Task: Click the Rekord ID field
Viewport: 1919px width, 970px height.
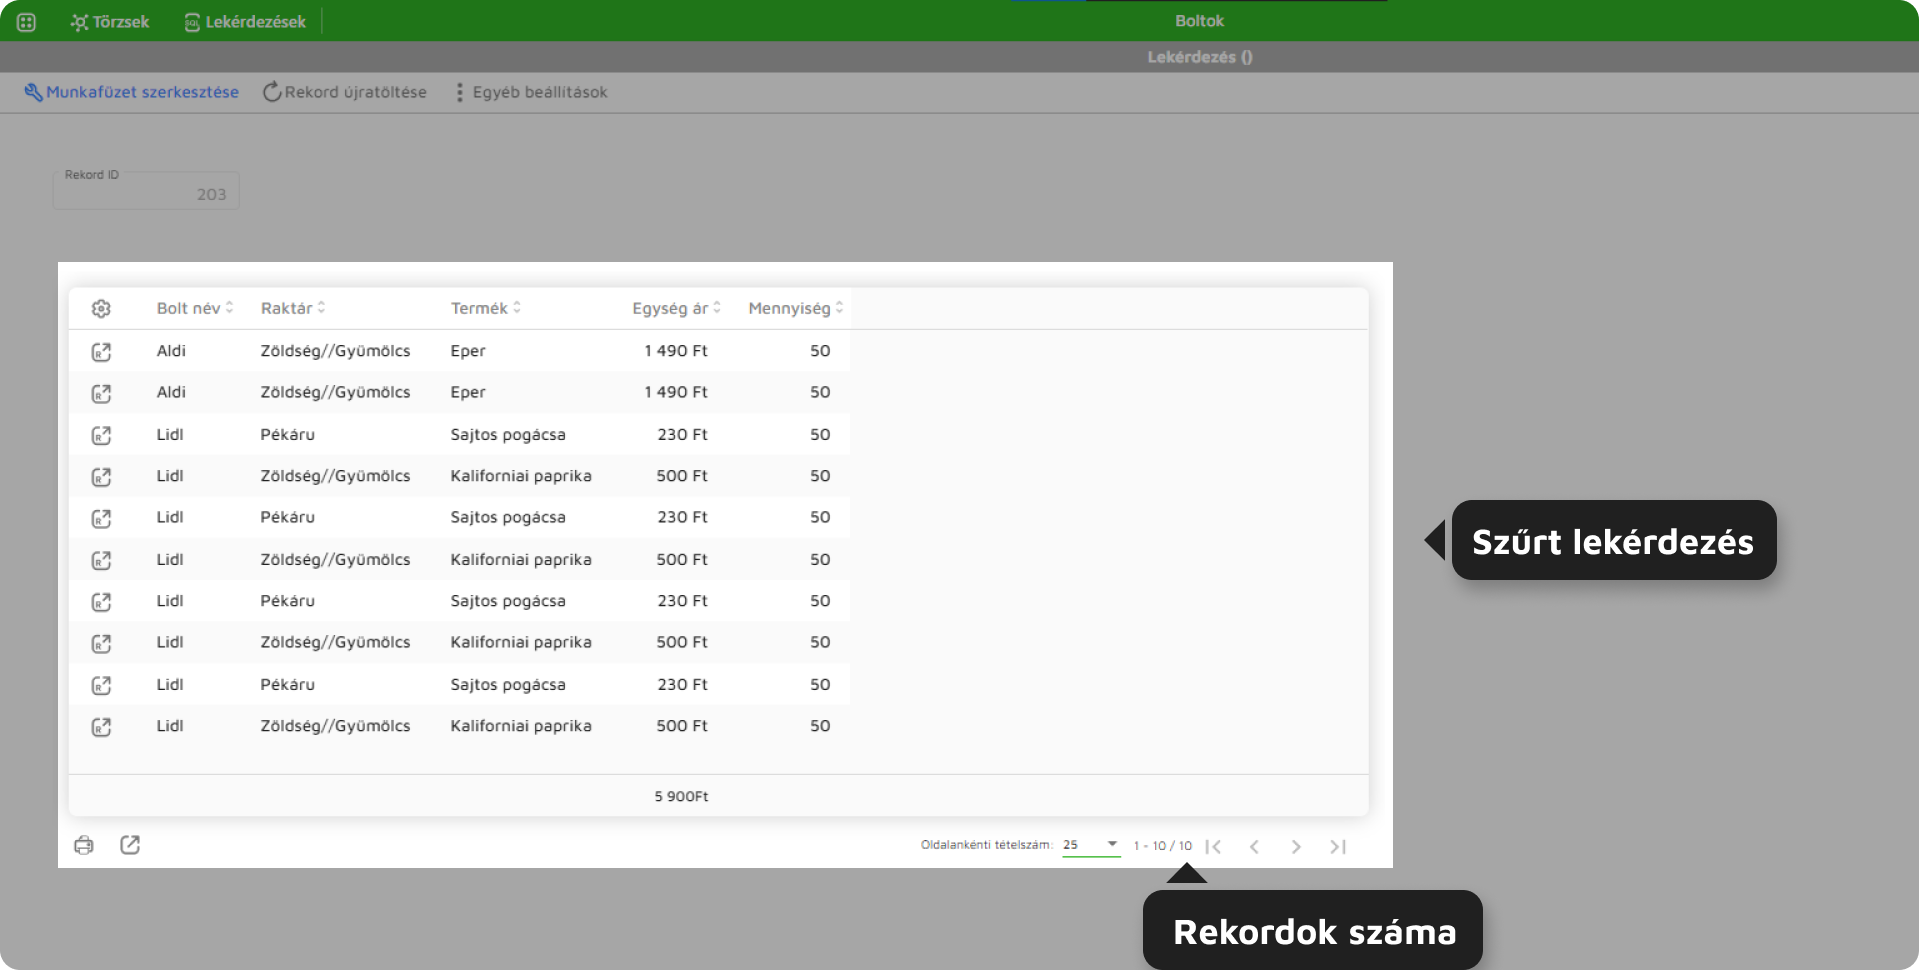Action: pyautogui.click(x=146, y=190)
